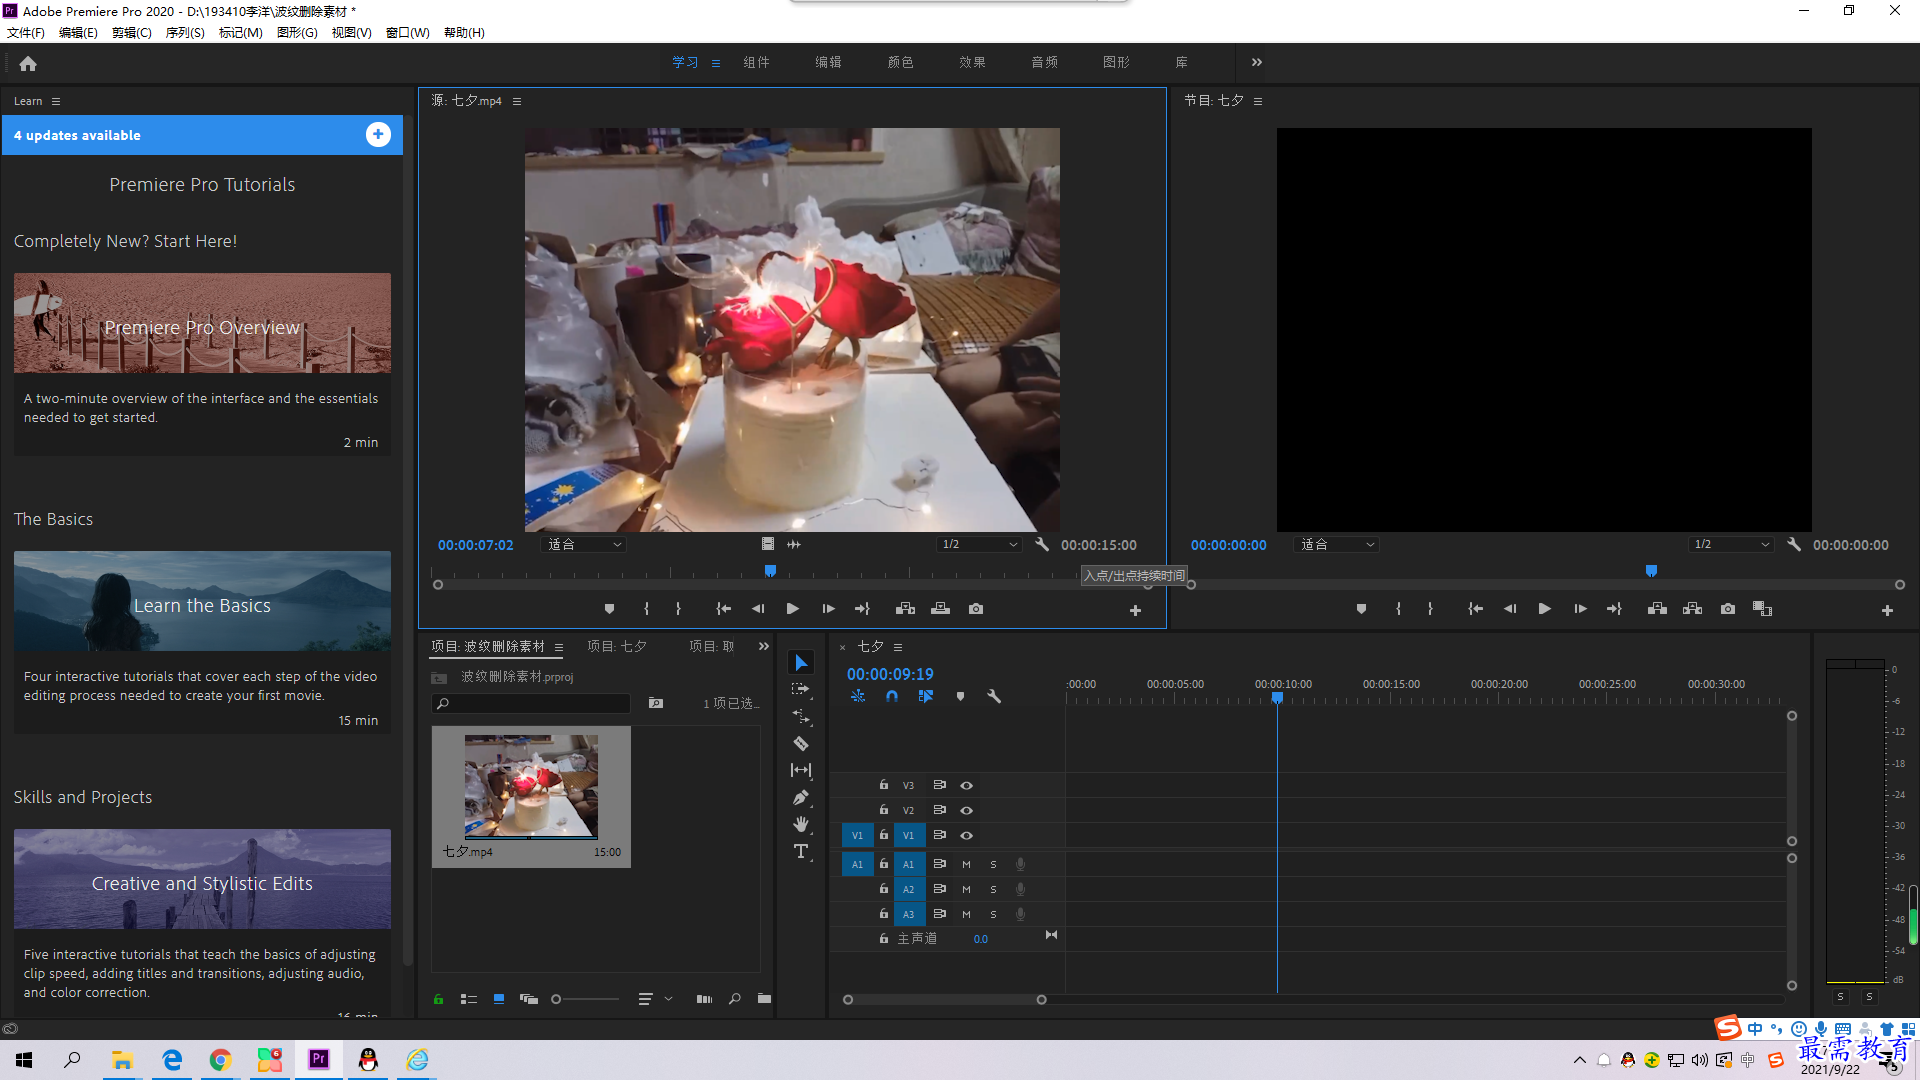Select the Hand tool
Viewport: 1920px width, 1080px height.
pos(801,824)
